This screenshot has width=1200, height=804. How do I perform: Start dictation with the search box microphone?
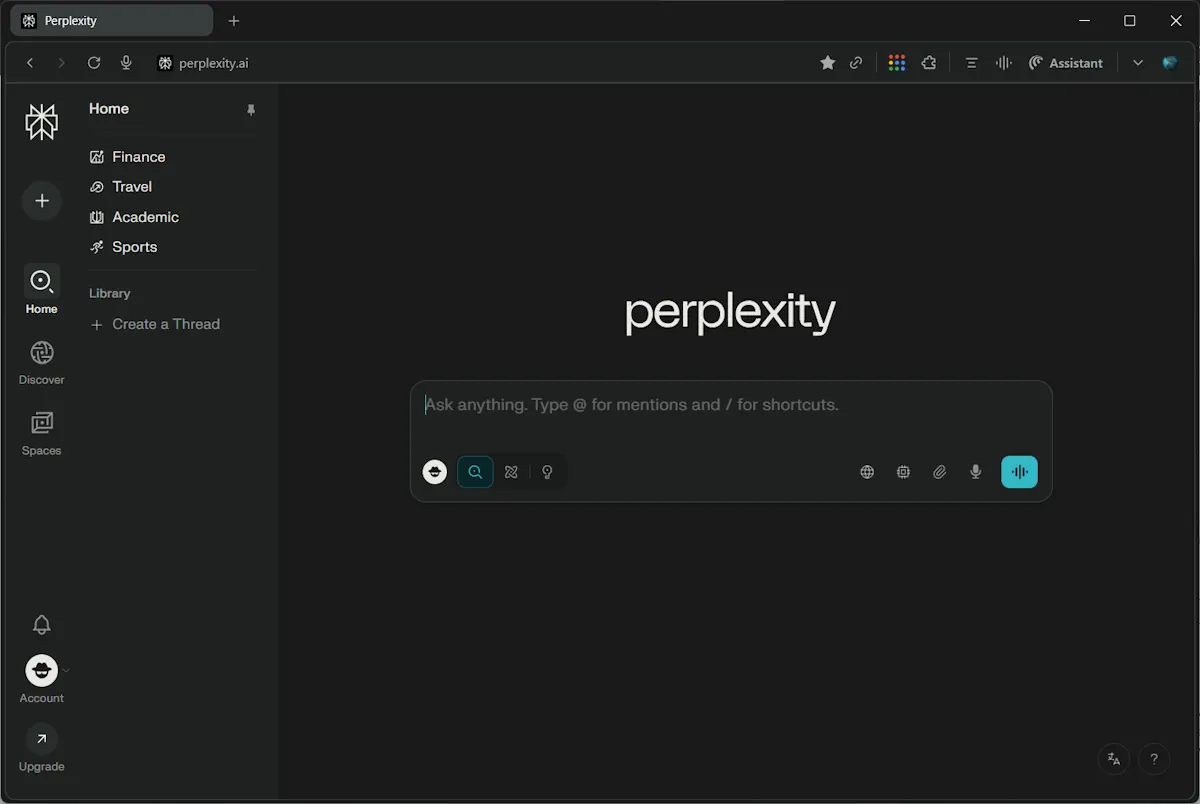pos(976,472)
